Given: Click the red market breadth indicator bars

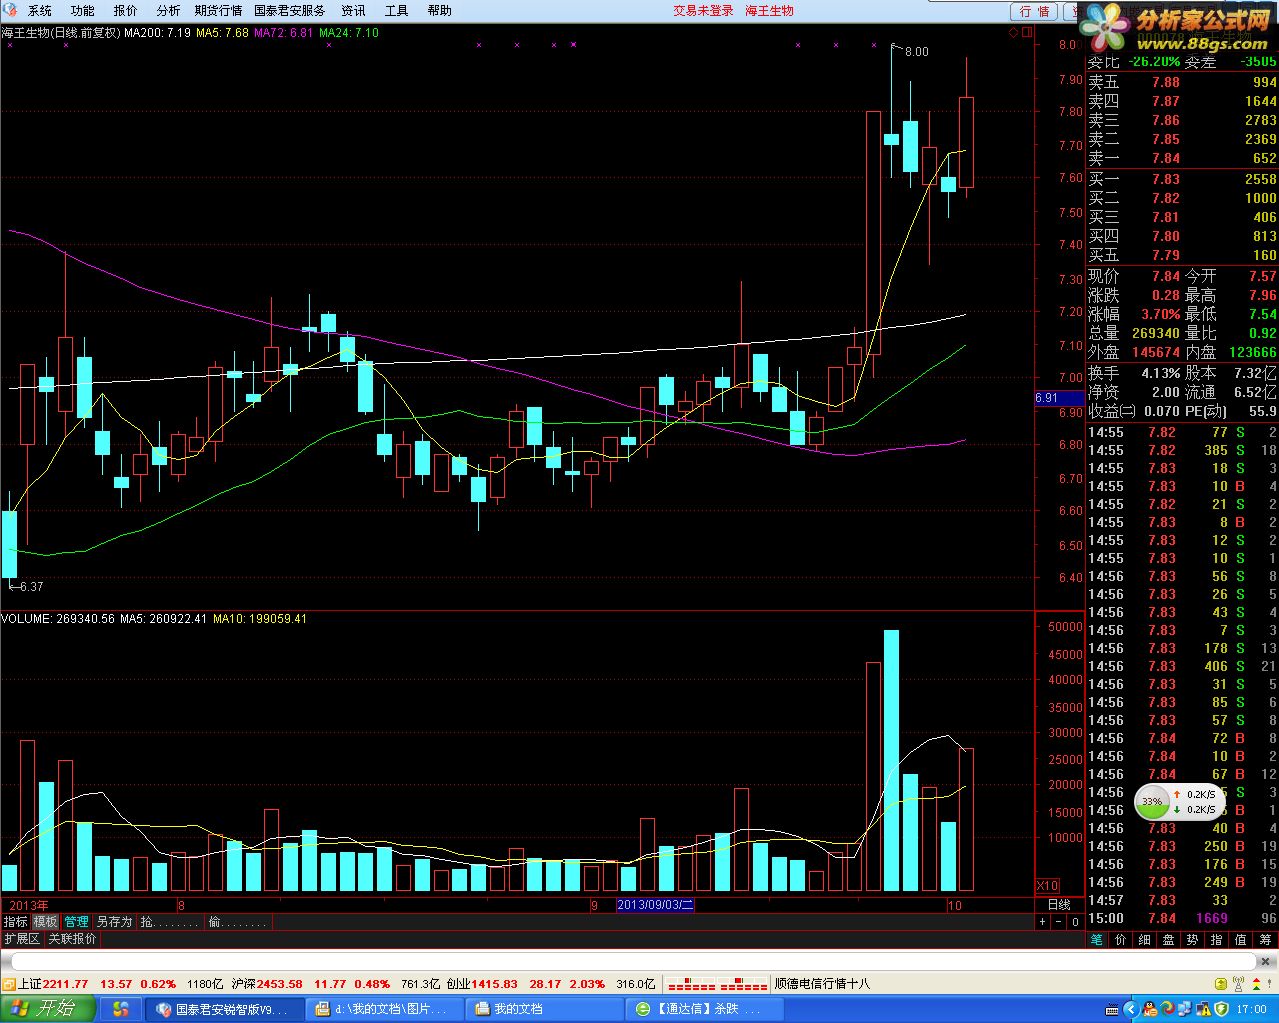Looking at the screenshot, I should (x=716, y=985).
